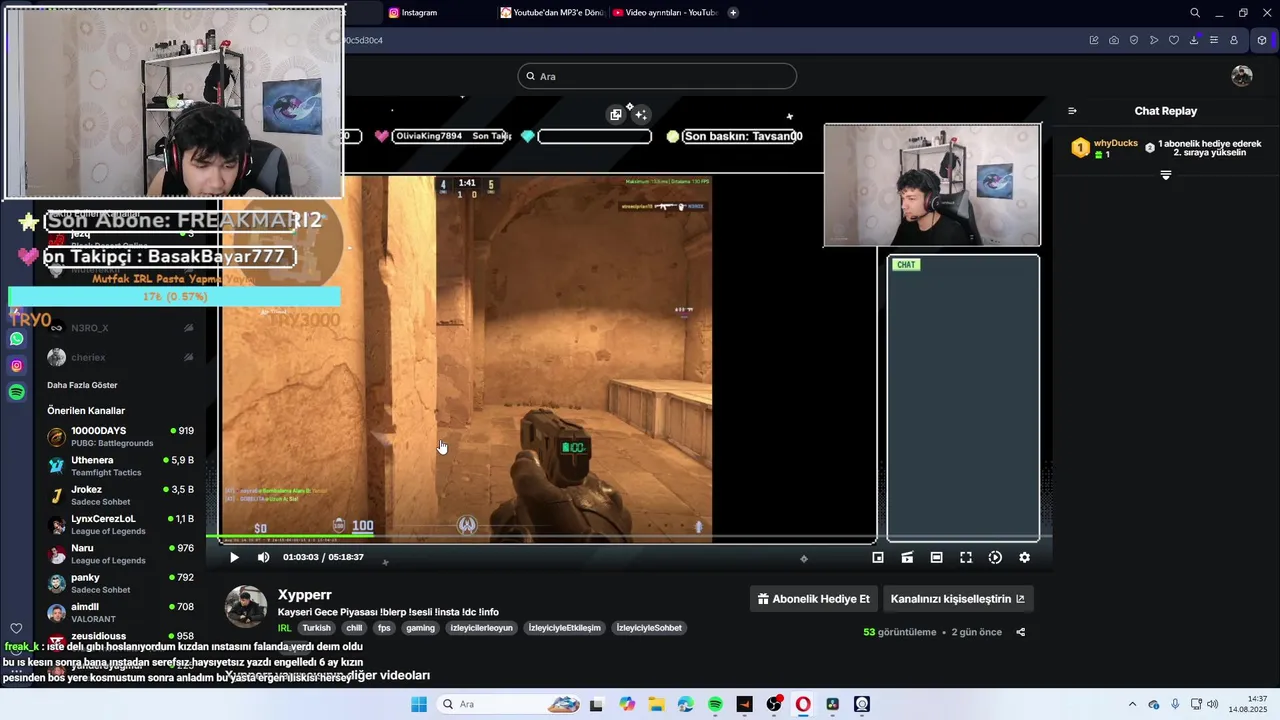
Task: Select the Turkish tag
Action: pos(316,628)
